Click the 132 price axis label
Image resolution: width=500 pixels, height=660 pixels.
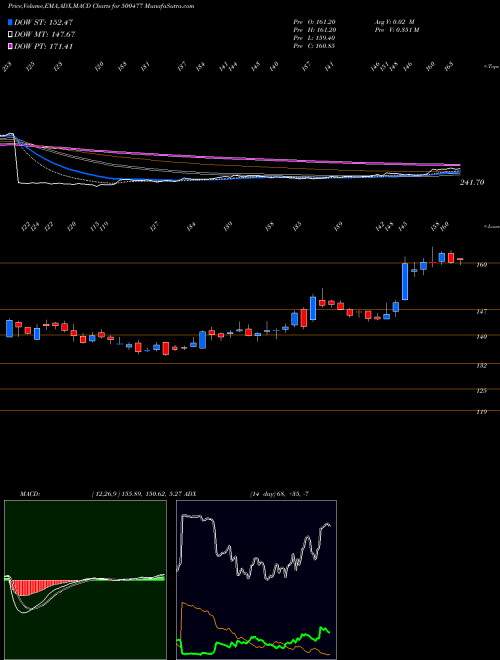pos(482,366)
